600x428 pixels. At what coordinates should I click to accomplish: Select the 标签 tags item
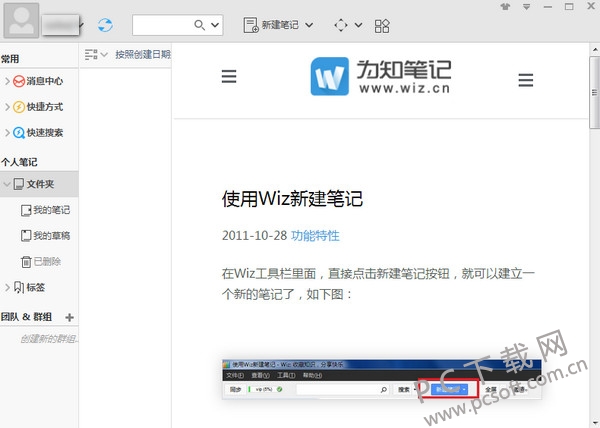point(29,287)
